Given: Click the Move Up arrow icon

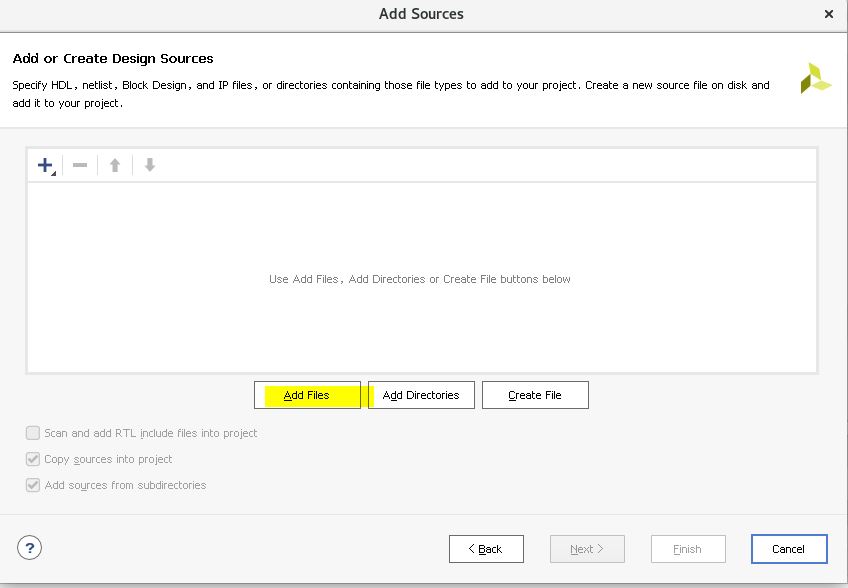Looking at the screenshot, I should coord(115,166).
